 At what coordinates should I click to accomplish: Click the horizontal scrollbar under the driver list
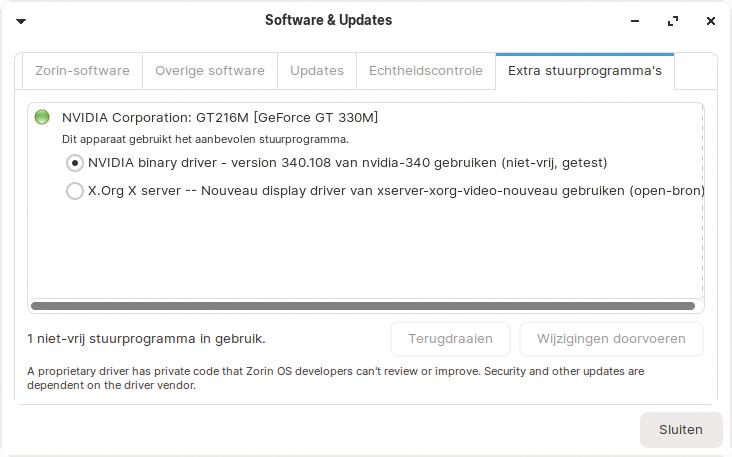pos(363,306)
